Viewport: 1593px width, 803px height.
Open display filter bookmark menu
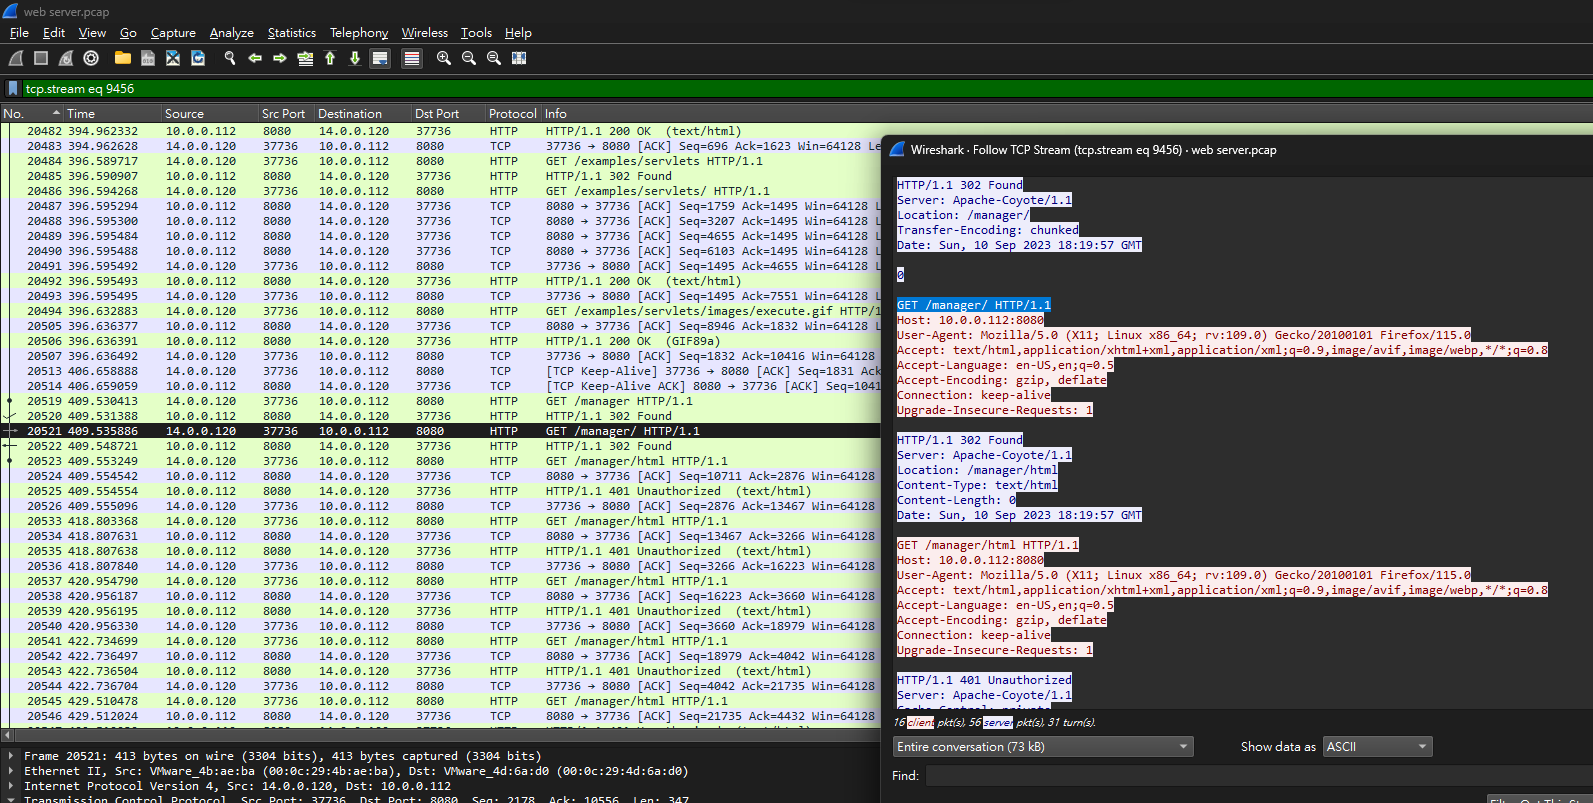13,89
